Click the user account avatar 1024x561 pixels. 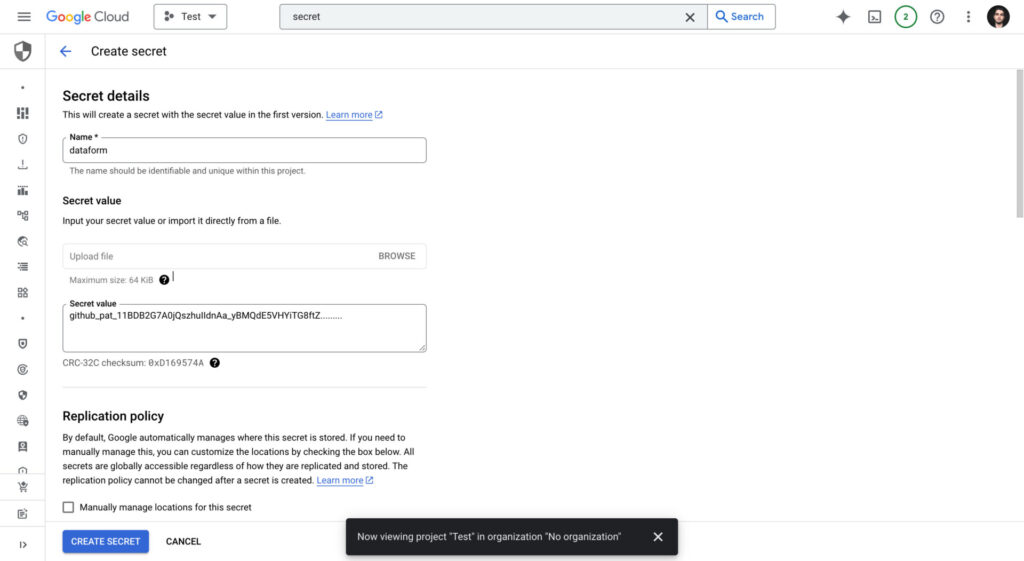coord(998,17)
